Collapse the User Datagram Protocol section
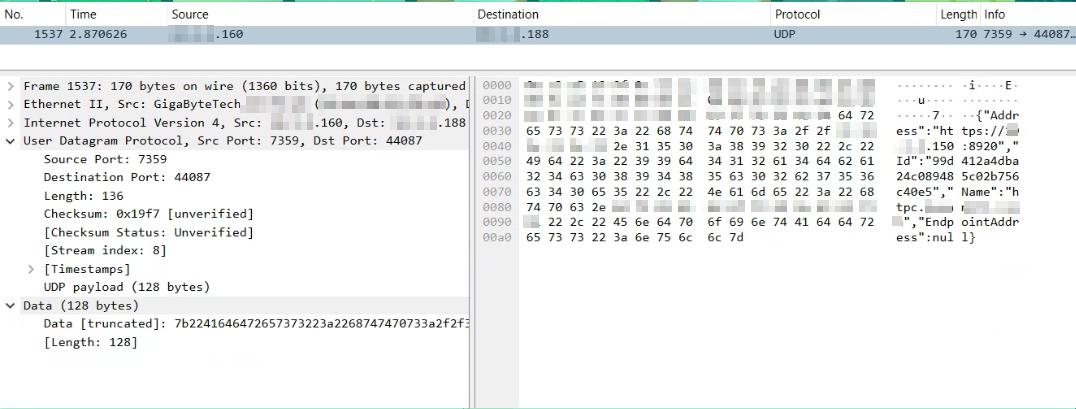The height and width of the screenshot is (409, 1076). [x=11, y=141]
